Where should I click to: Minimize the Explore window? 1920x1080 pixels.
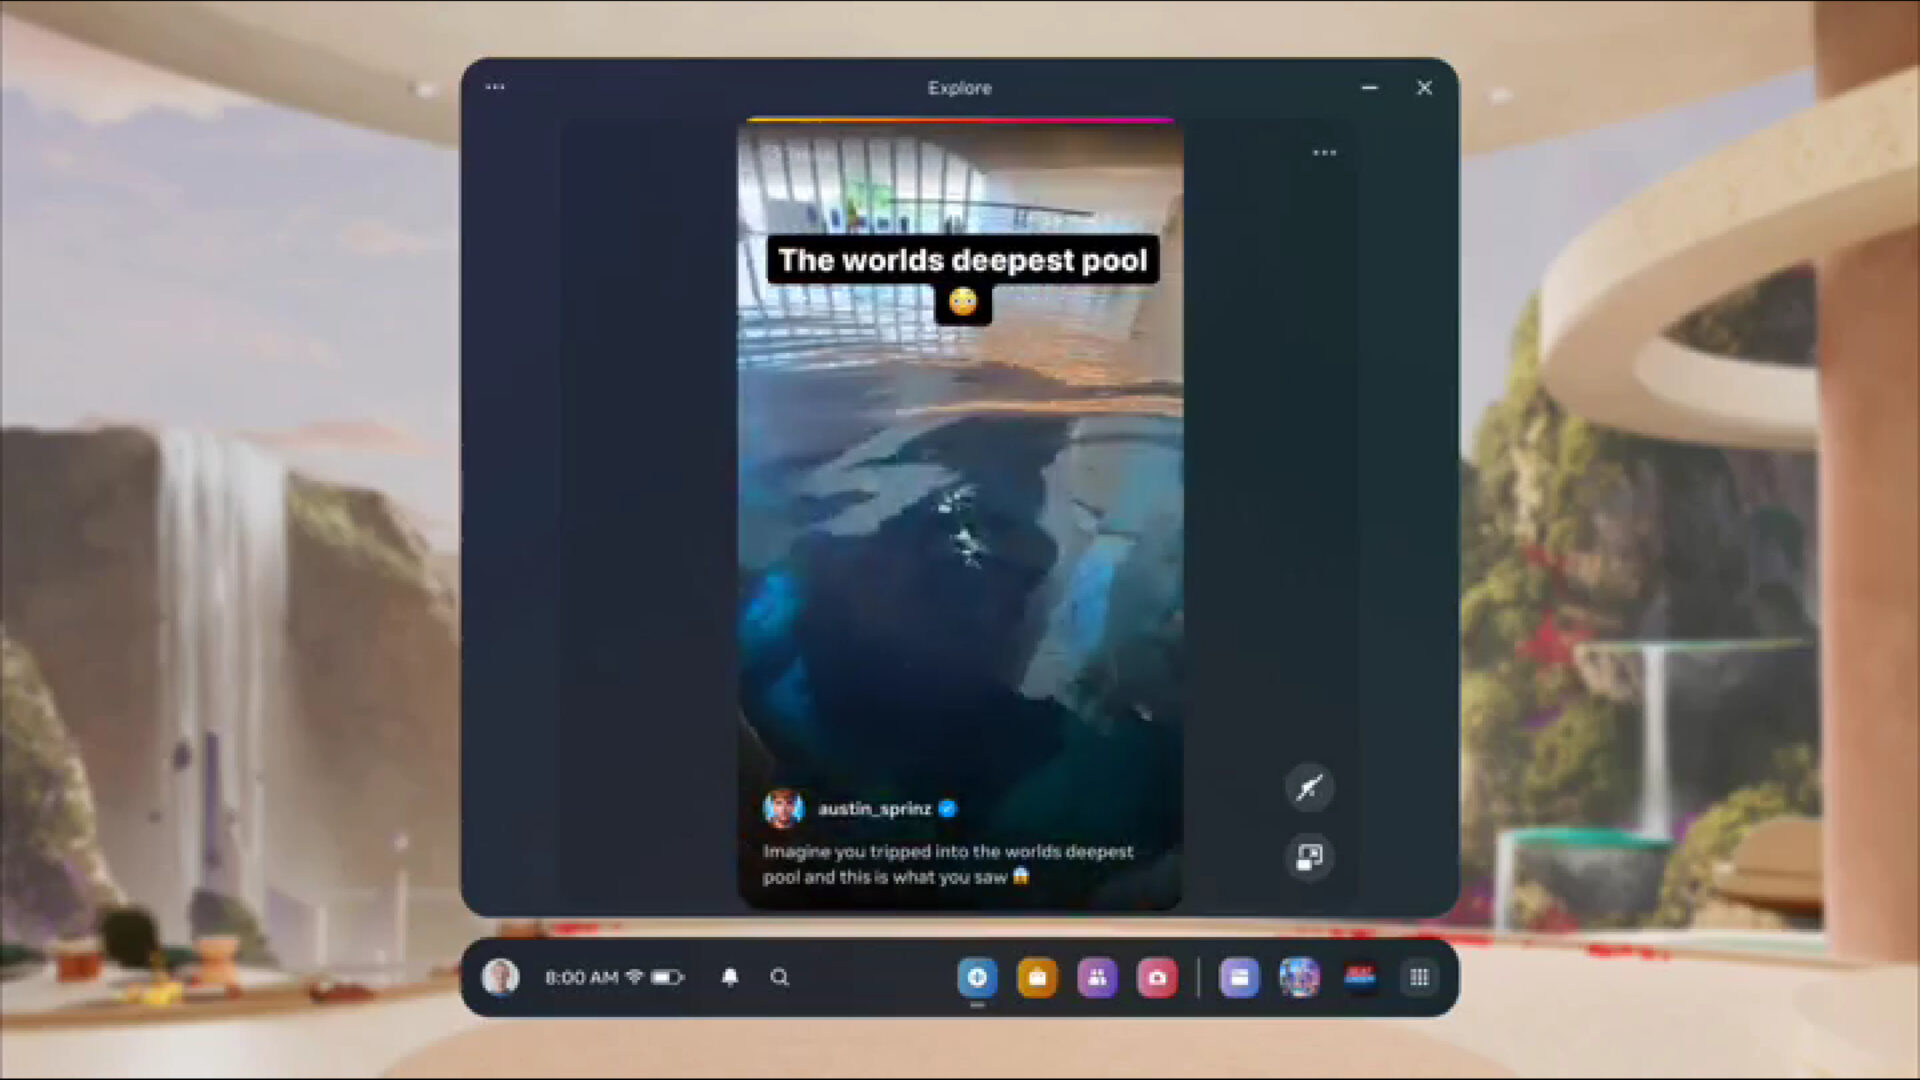tap(1370, 88)
